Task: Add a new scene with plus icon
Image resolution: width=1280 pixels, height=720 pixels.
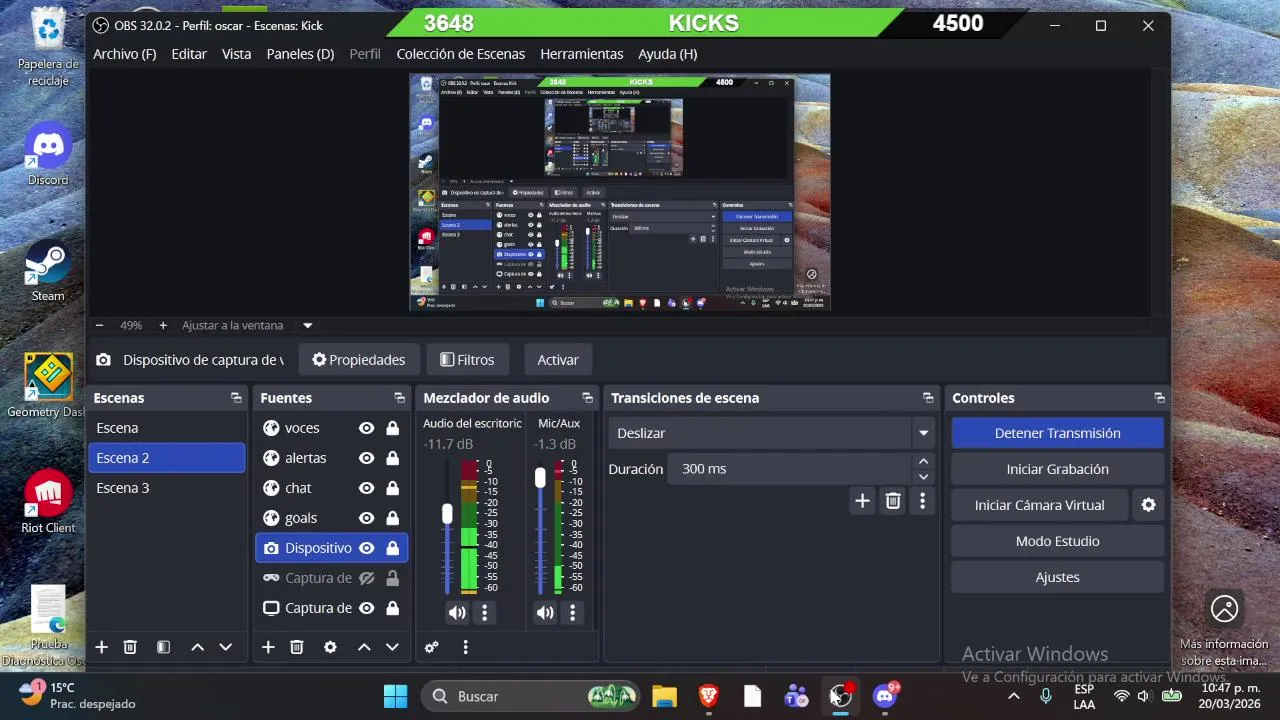Action: coord(101,647)
